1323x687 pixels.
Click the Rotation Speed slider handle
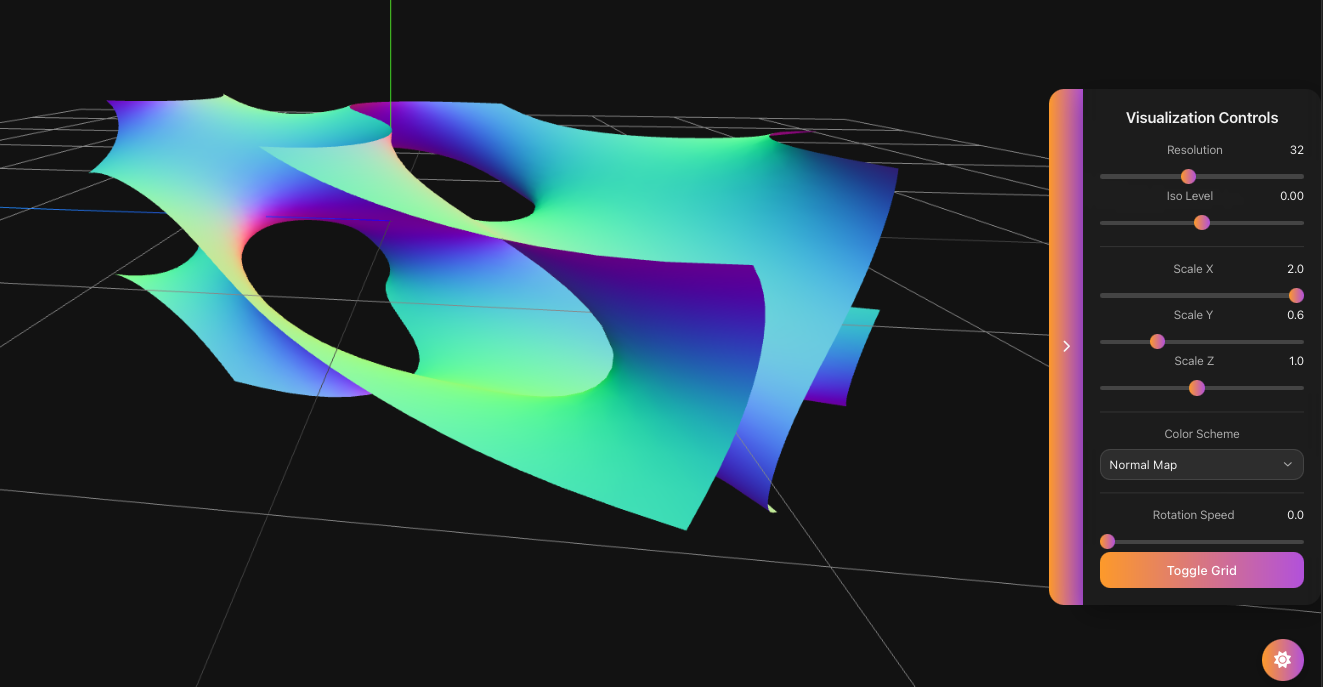(x=1106, y=541)
